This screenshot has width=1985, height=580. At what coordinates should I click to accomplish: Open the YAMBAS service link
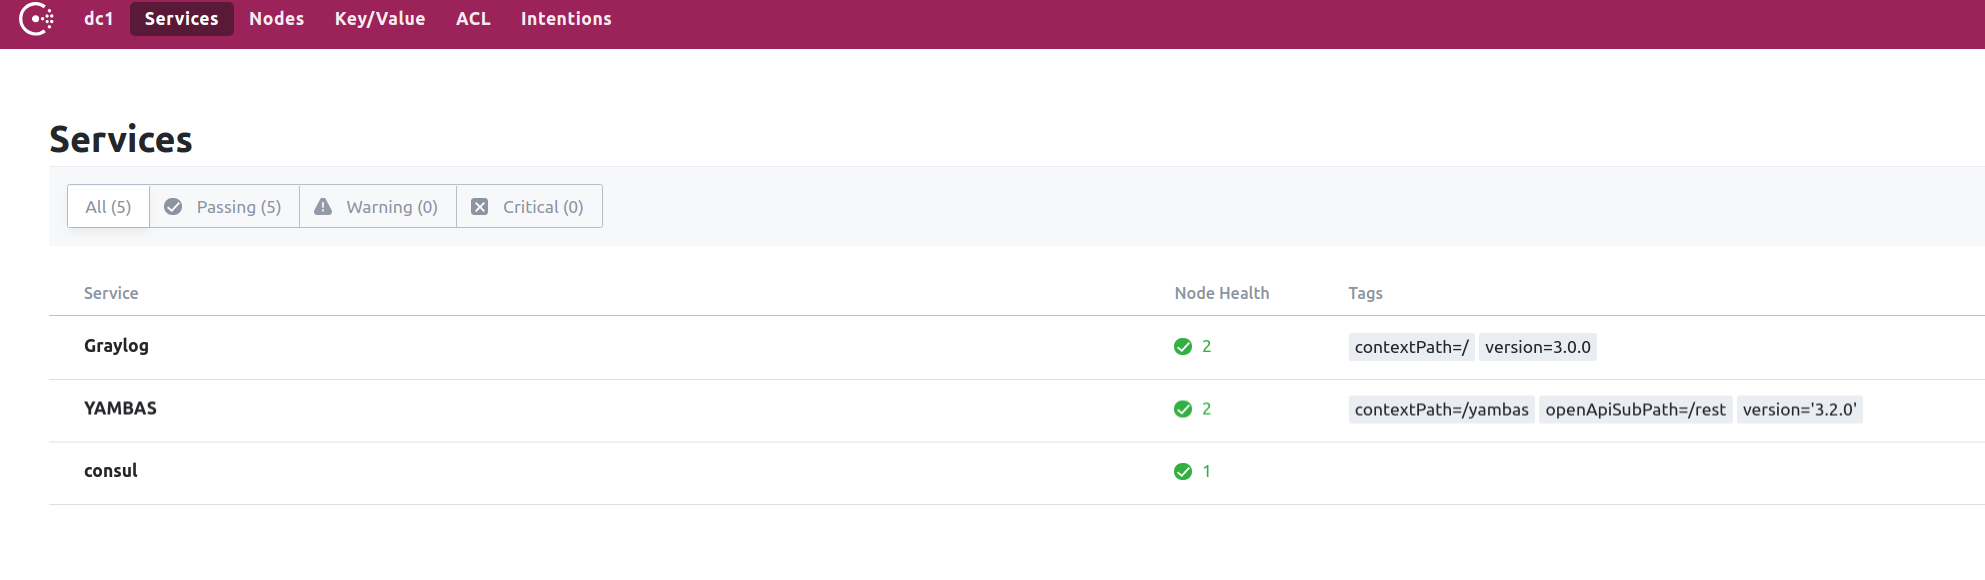[x=120, y=408]
